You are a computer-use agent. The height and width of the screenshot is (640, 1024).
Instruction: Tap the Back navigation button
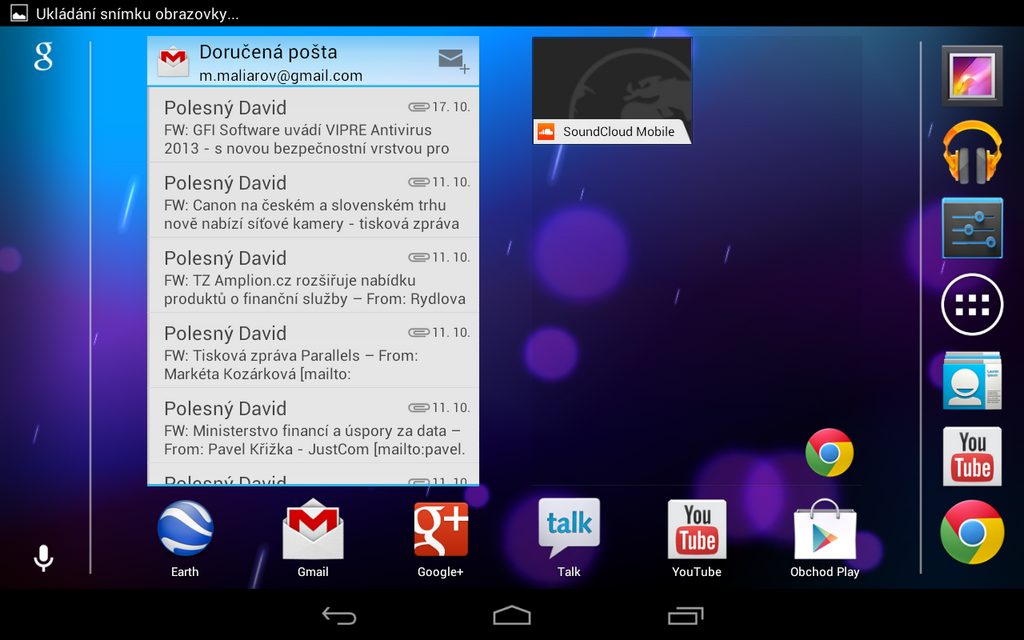pos(340,616)
